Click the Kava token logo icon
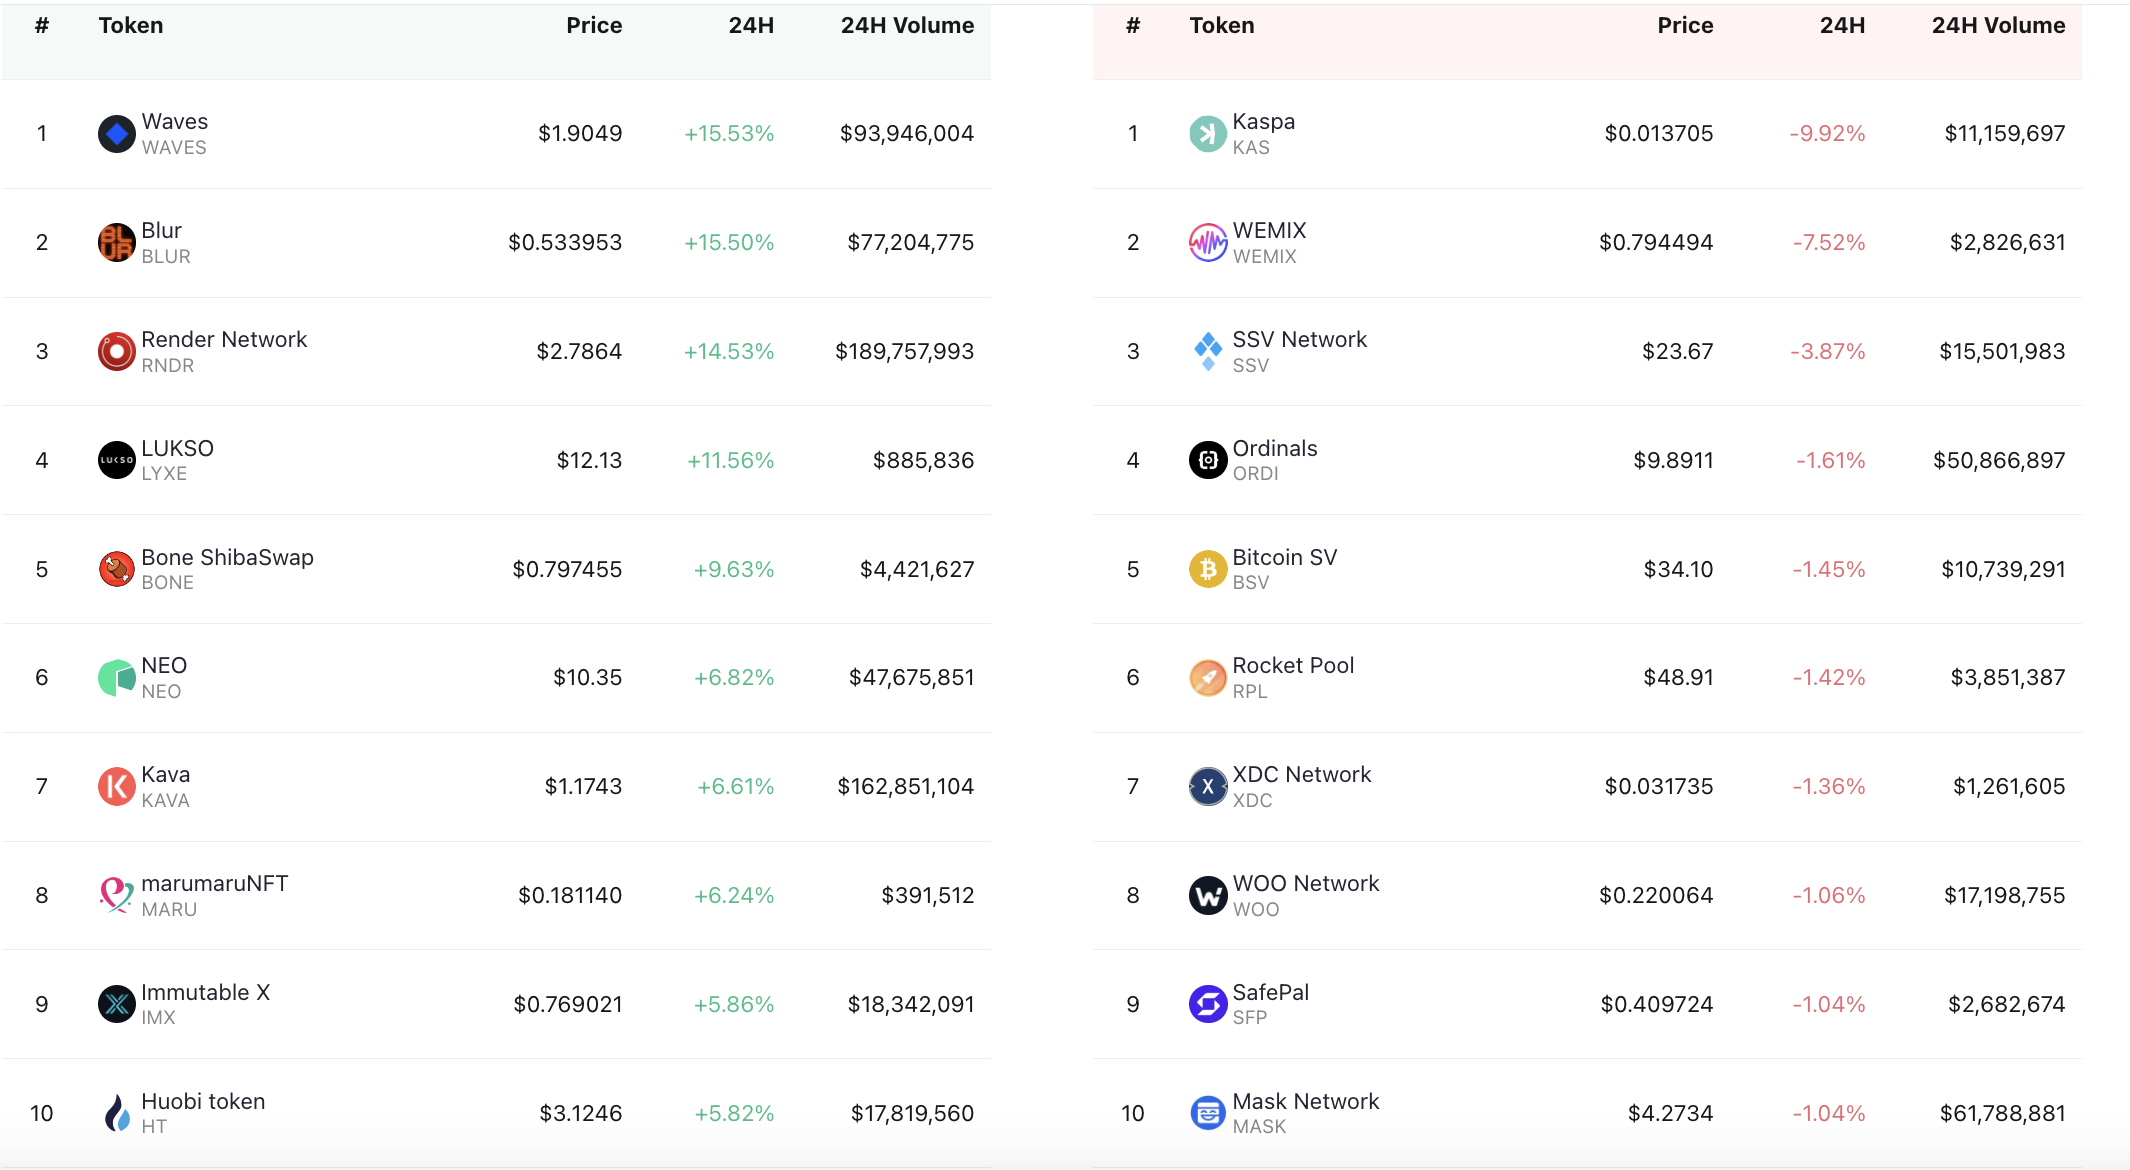This screenshot has height=1170, width=2130. (x=117, y=787)
